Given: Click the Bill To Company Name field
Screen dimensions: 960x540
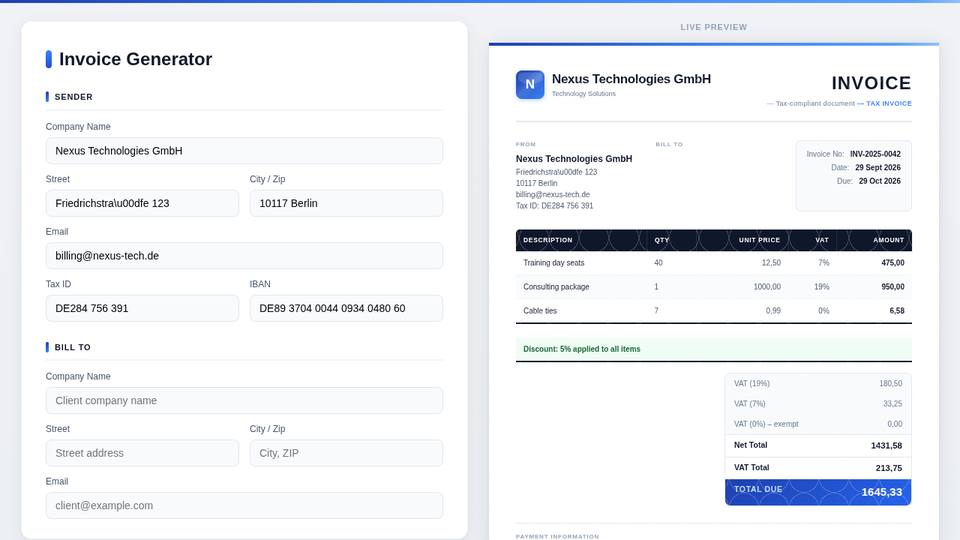Looking at the screenshot, I should (x=244, y=400).
